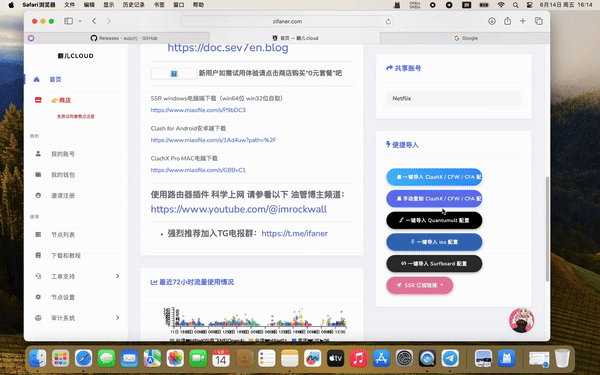Open Wi-Fi status in menu bar
This screenshot has height=375, width=600.
pyautogui.click(x=501, y=5)
